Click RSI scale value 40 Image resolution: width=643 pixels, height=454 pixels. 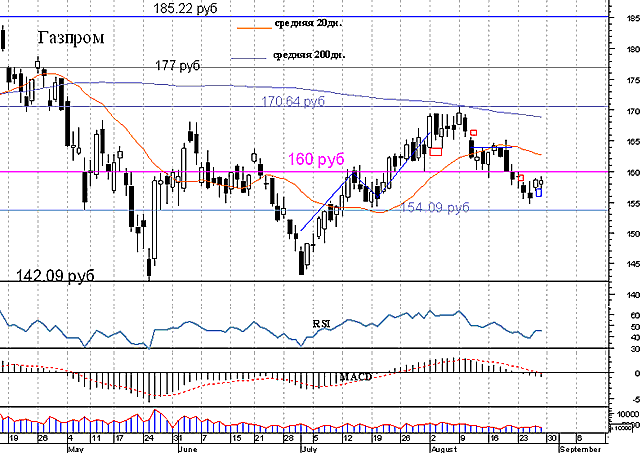pos(635,338)
